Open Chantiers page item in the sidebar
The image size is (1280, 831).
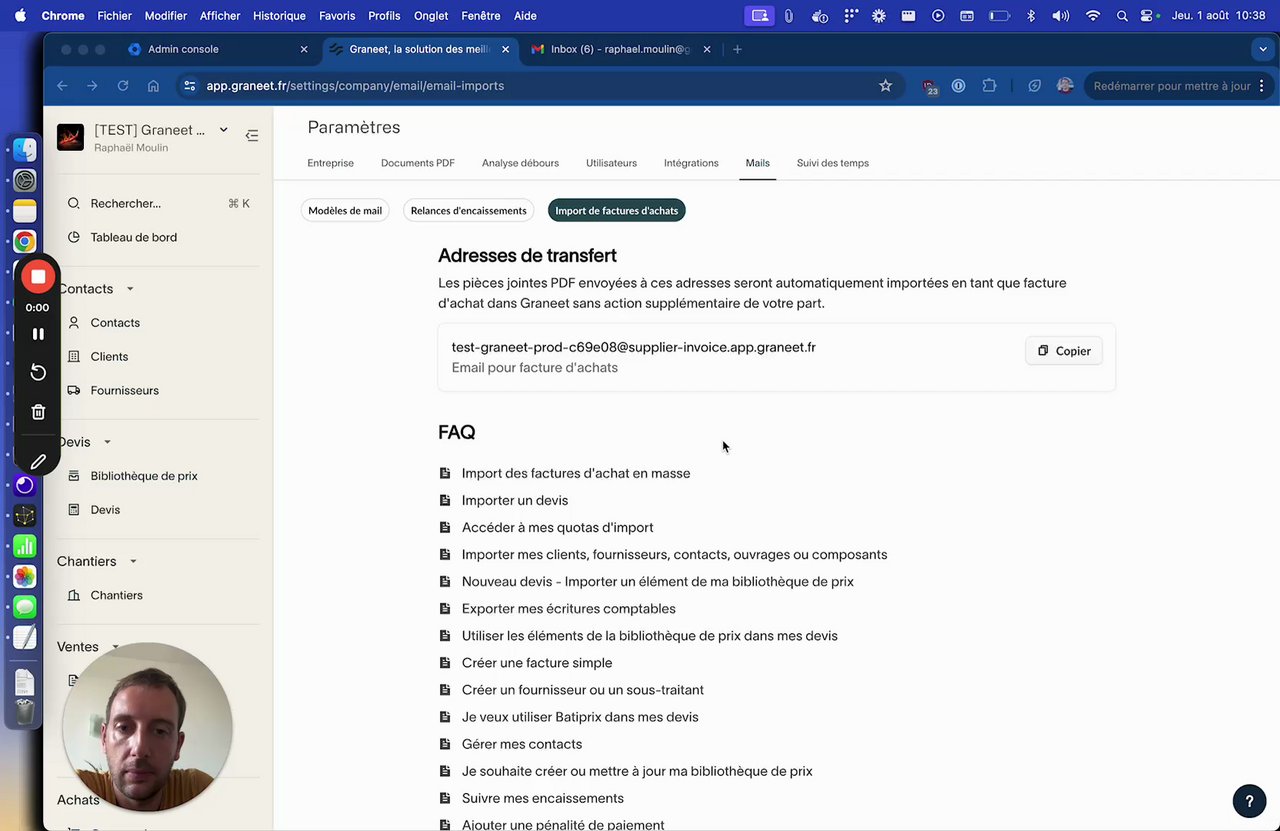point(116,595)
